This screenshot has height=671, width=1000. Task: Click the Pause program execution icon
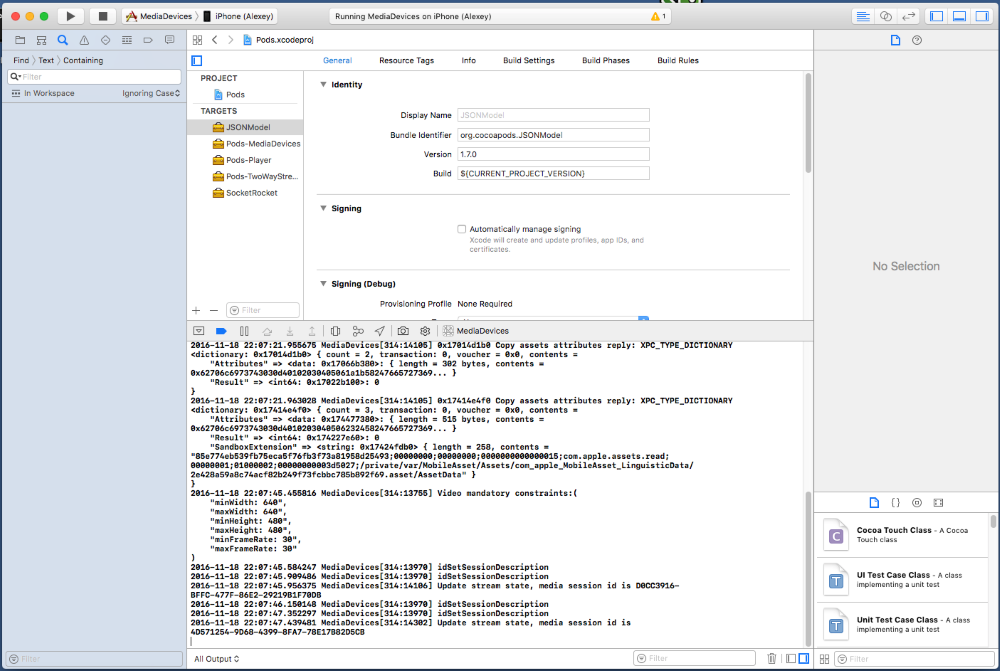[x=244, y=331]
